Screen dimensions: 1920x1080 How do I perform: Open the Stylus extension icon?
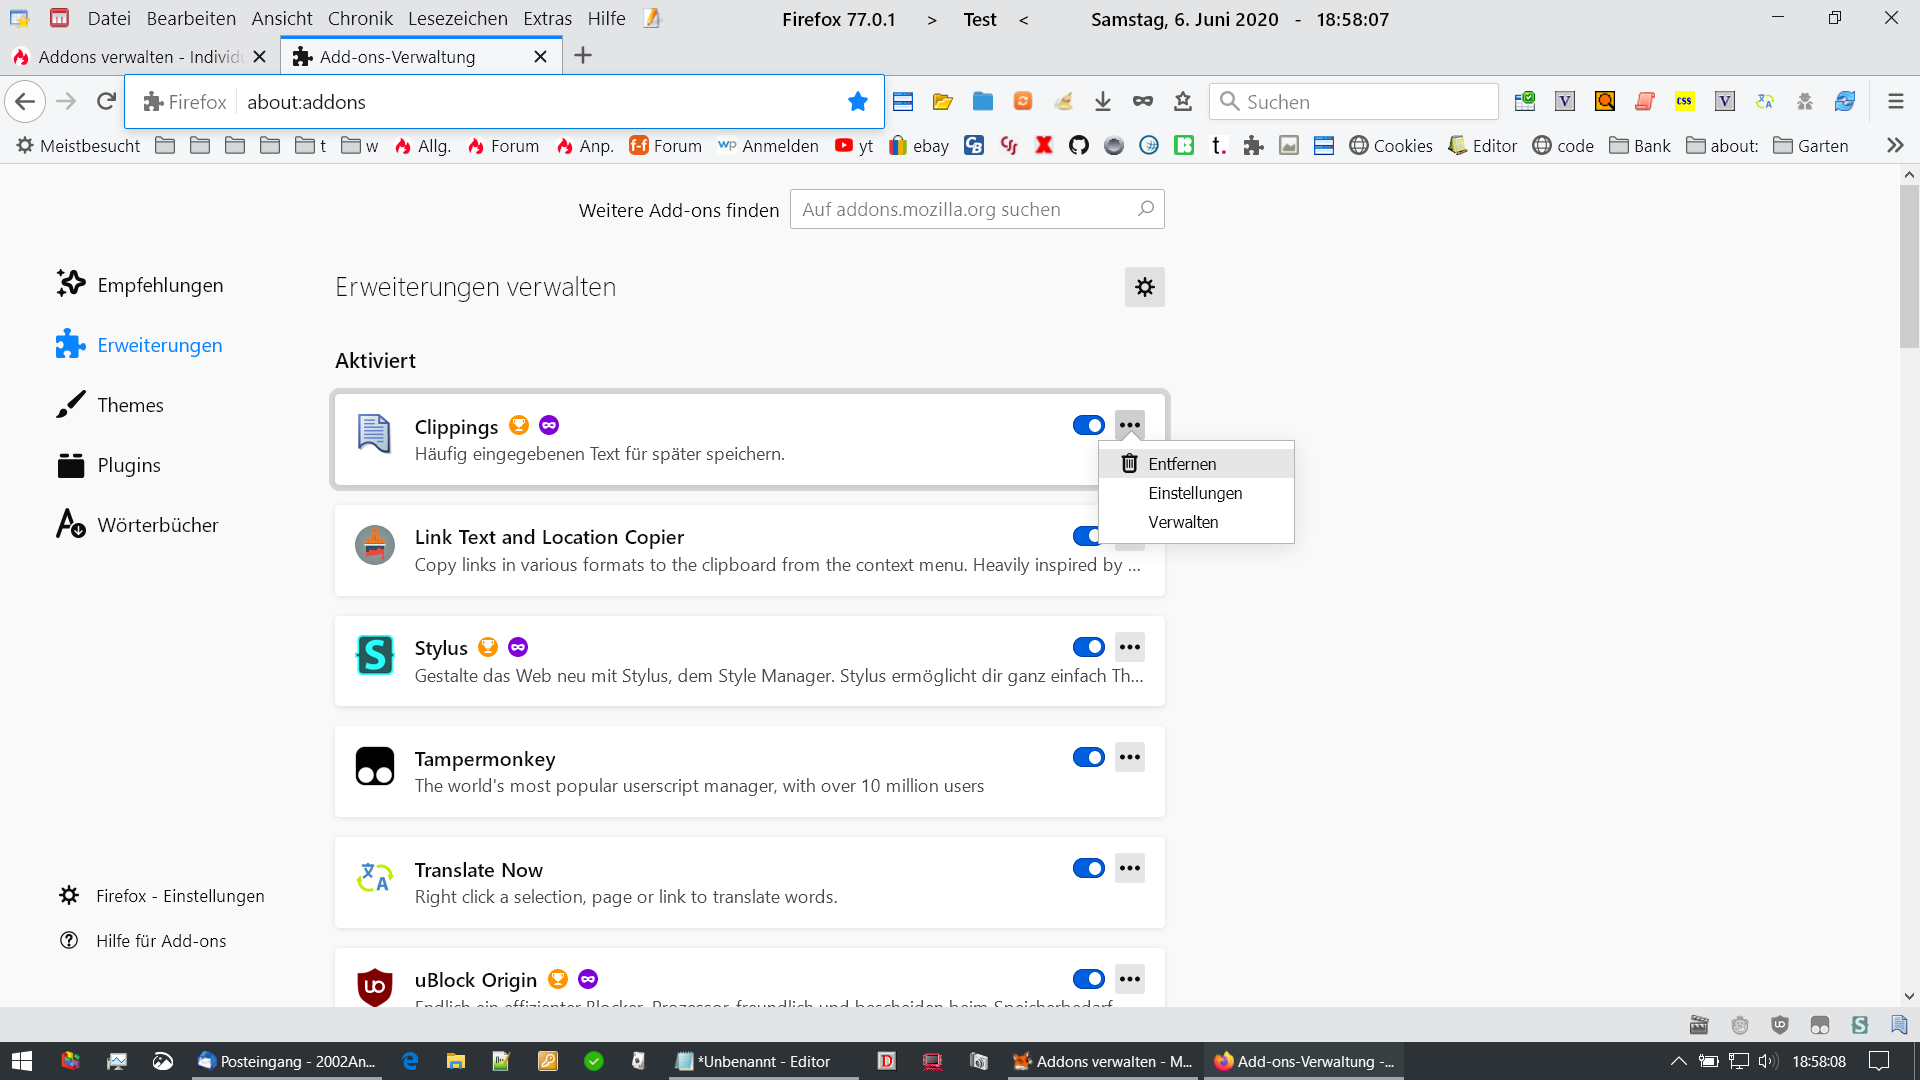coord(375,656)
